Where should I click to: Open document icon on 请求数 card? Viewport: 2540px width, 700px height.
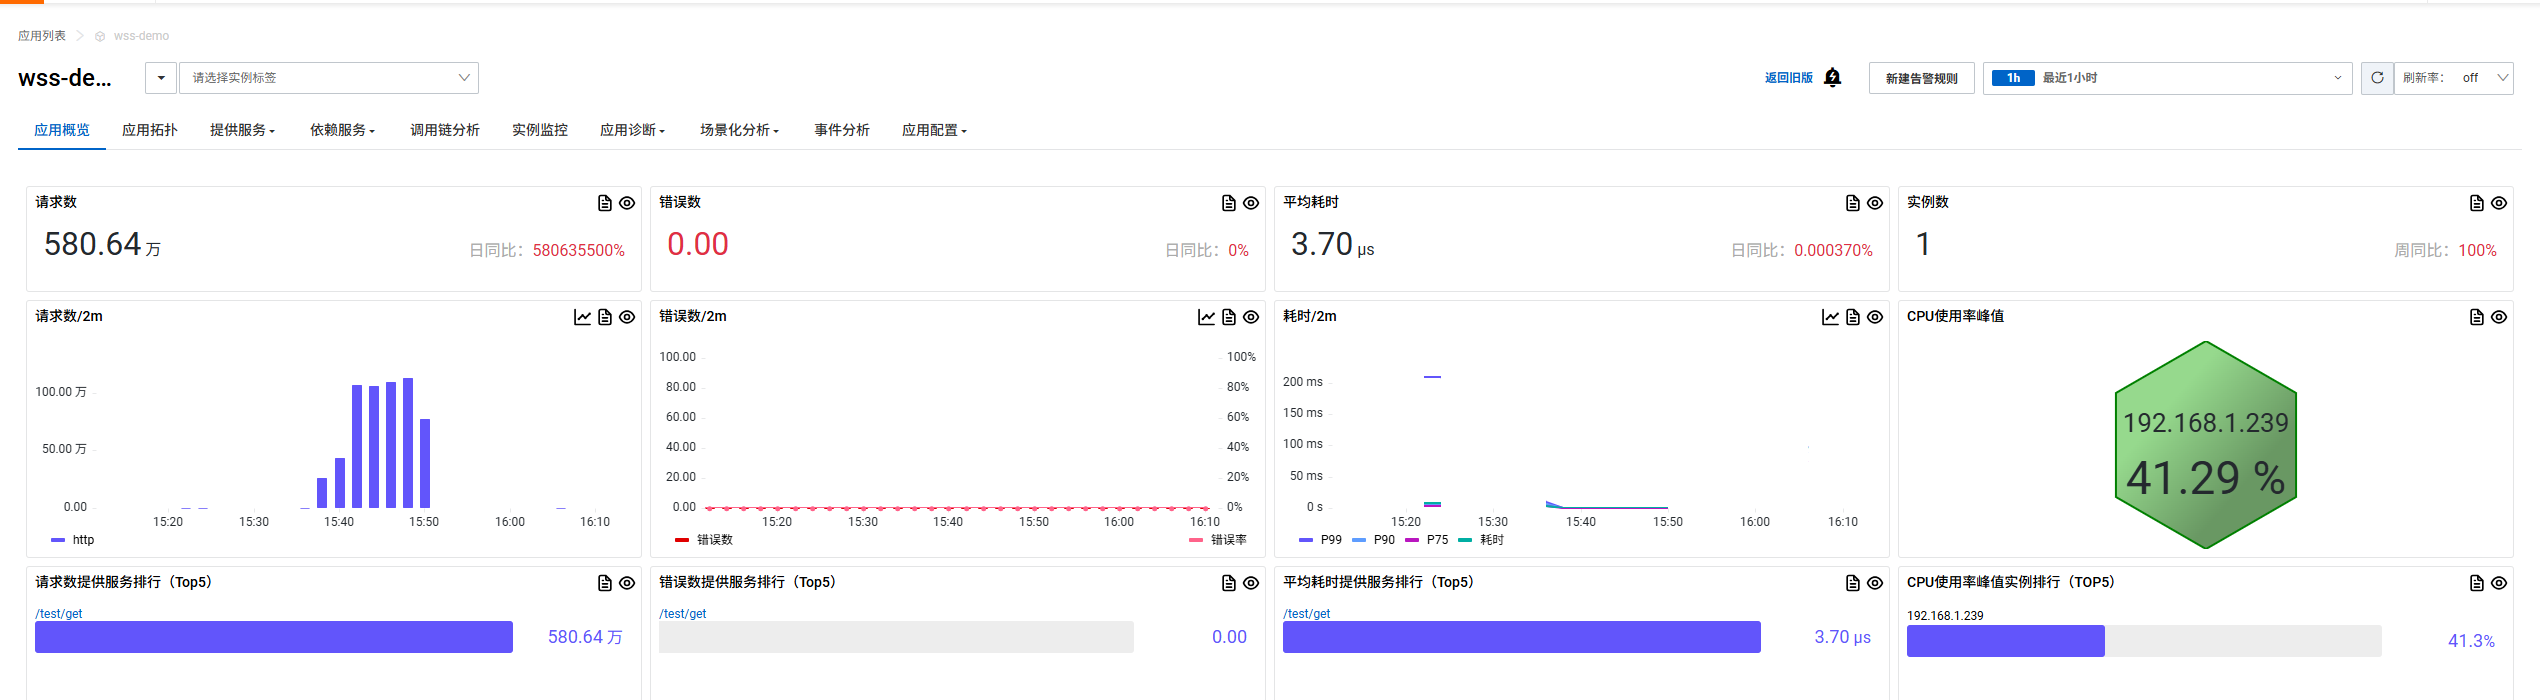[604, 203]
